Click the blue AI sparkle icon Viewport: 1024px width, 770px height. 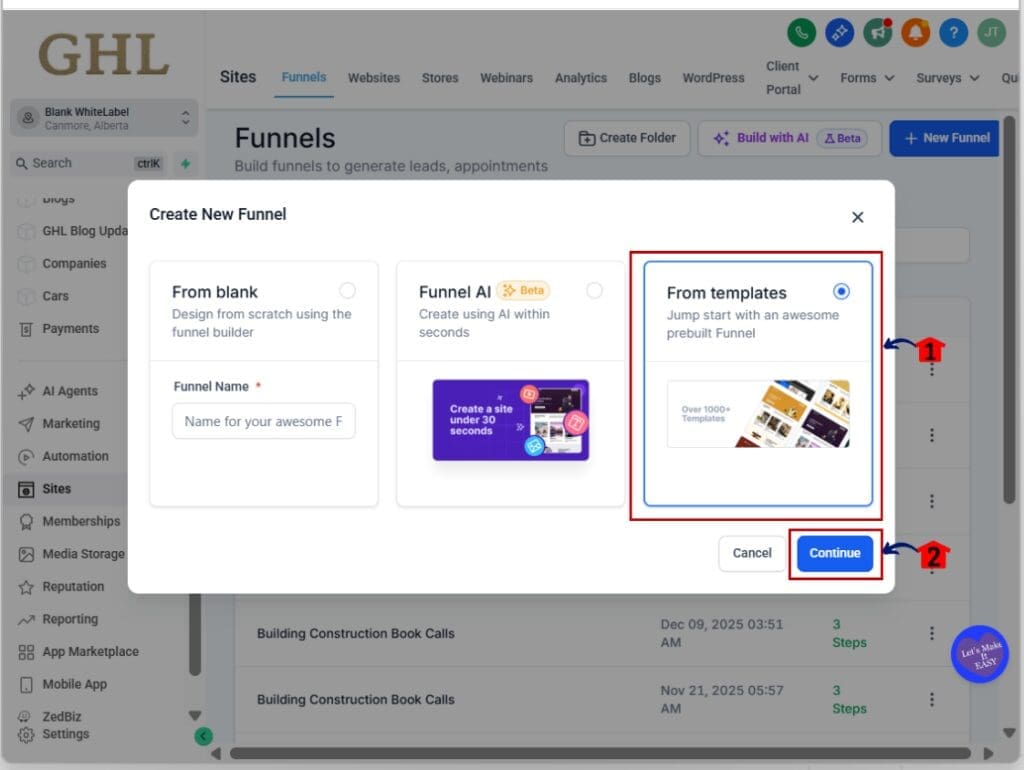click(839, 33)
